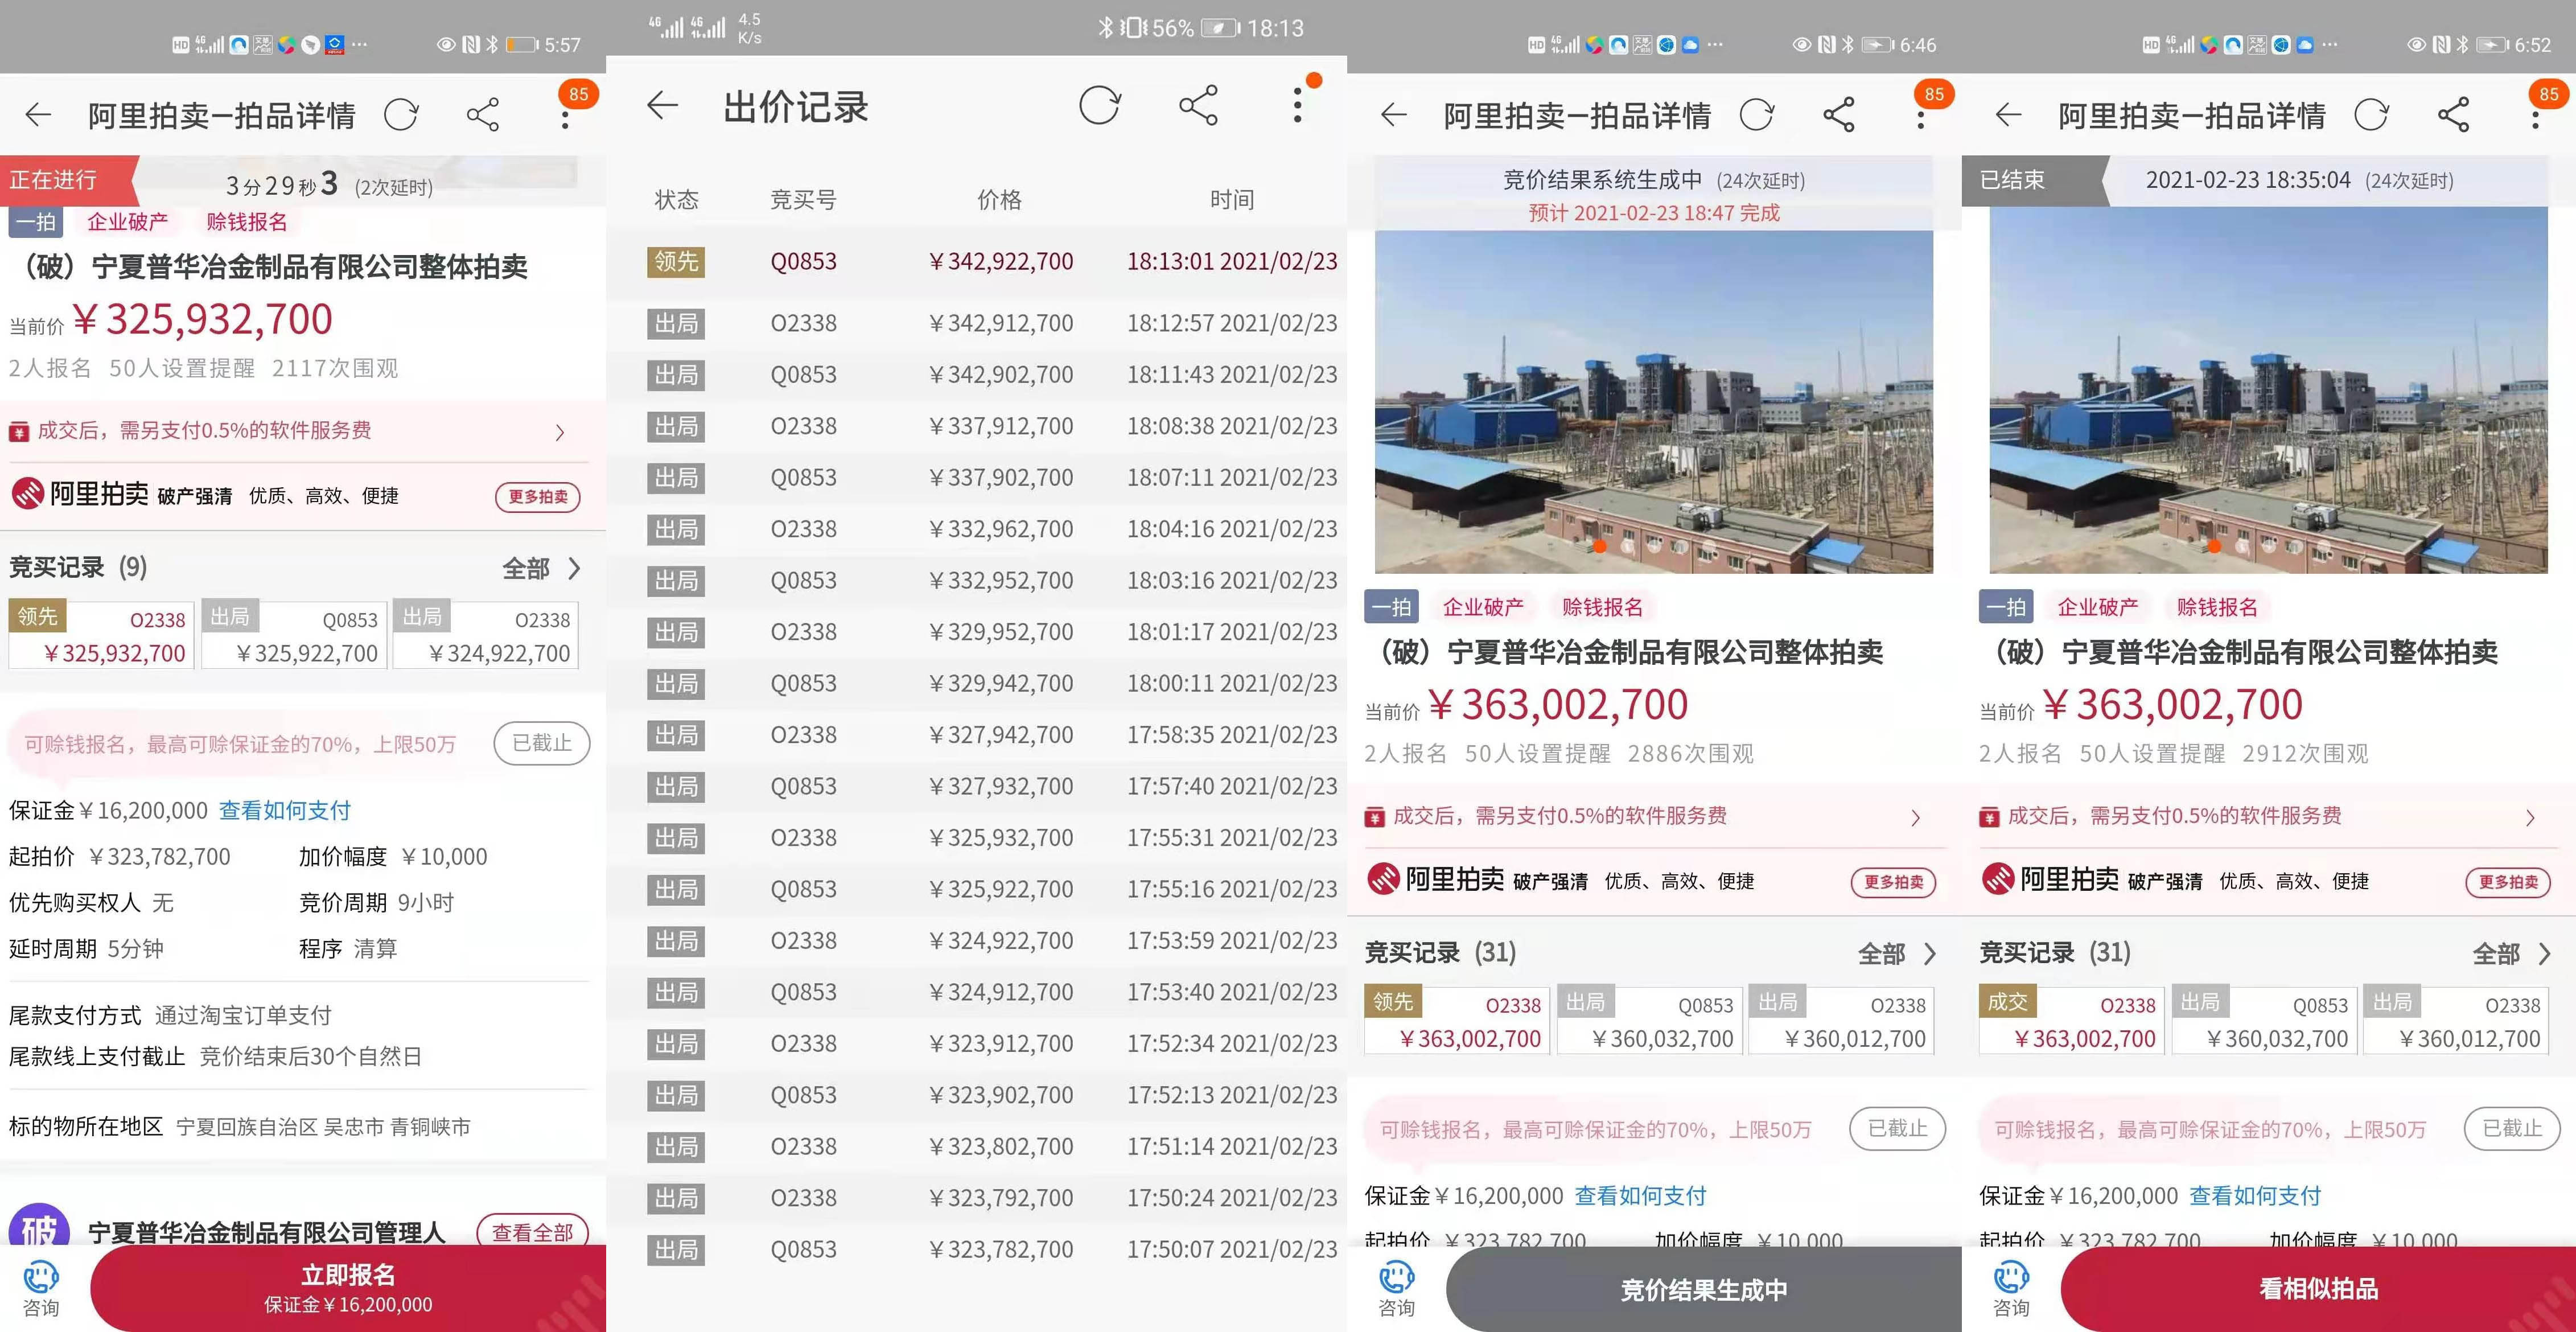Go back from 出价记录 page
This screenshot has height=1332, width=2576.
[662, 105]
